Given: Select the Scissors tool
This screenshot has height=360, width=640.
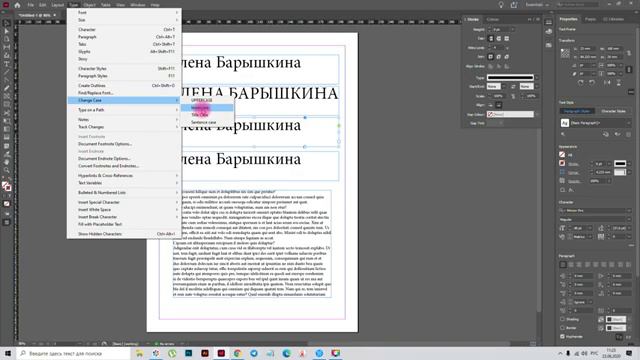Looking at the screenshot, I should pos(7,113).
